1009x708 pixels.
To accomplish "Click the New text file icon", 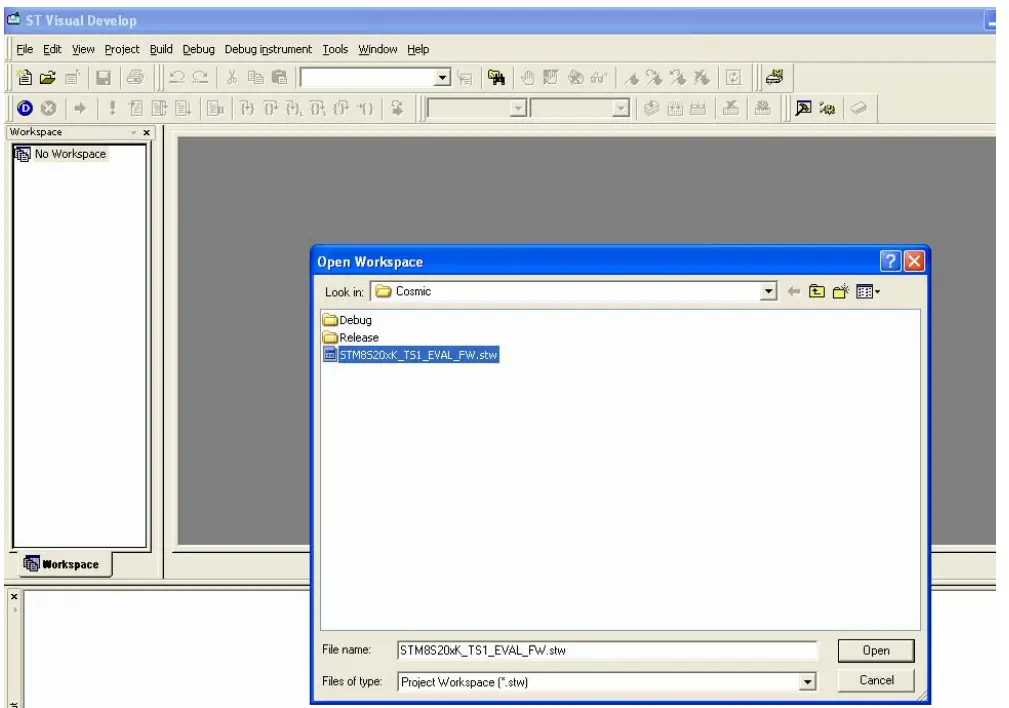I will [x=24, y=78].
